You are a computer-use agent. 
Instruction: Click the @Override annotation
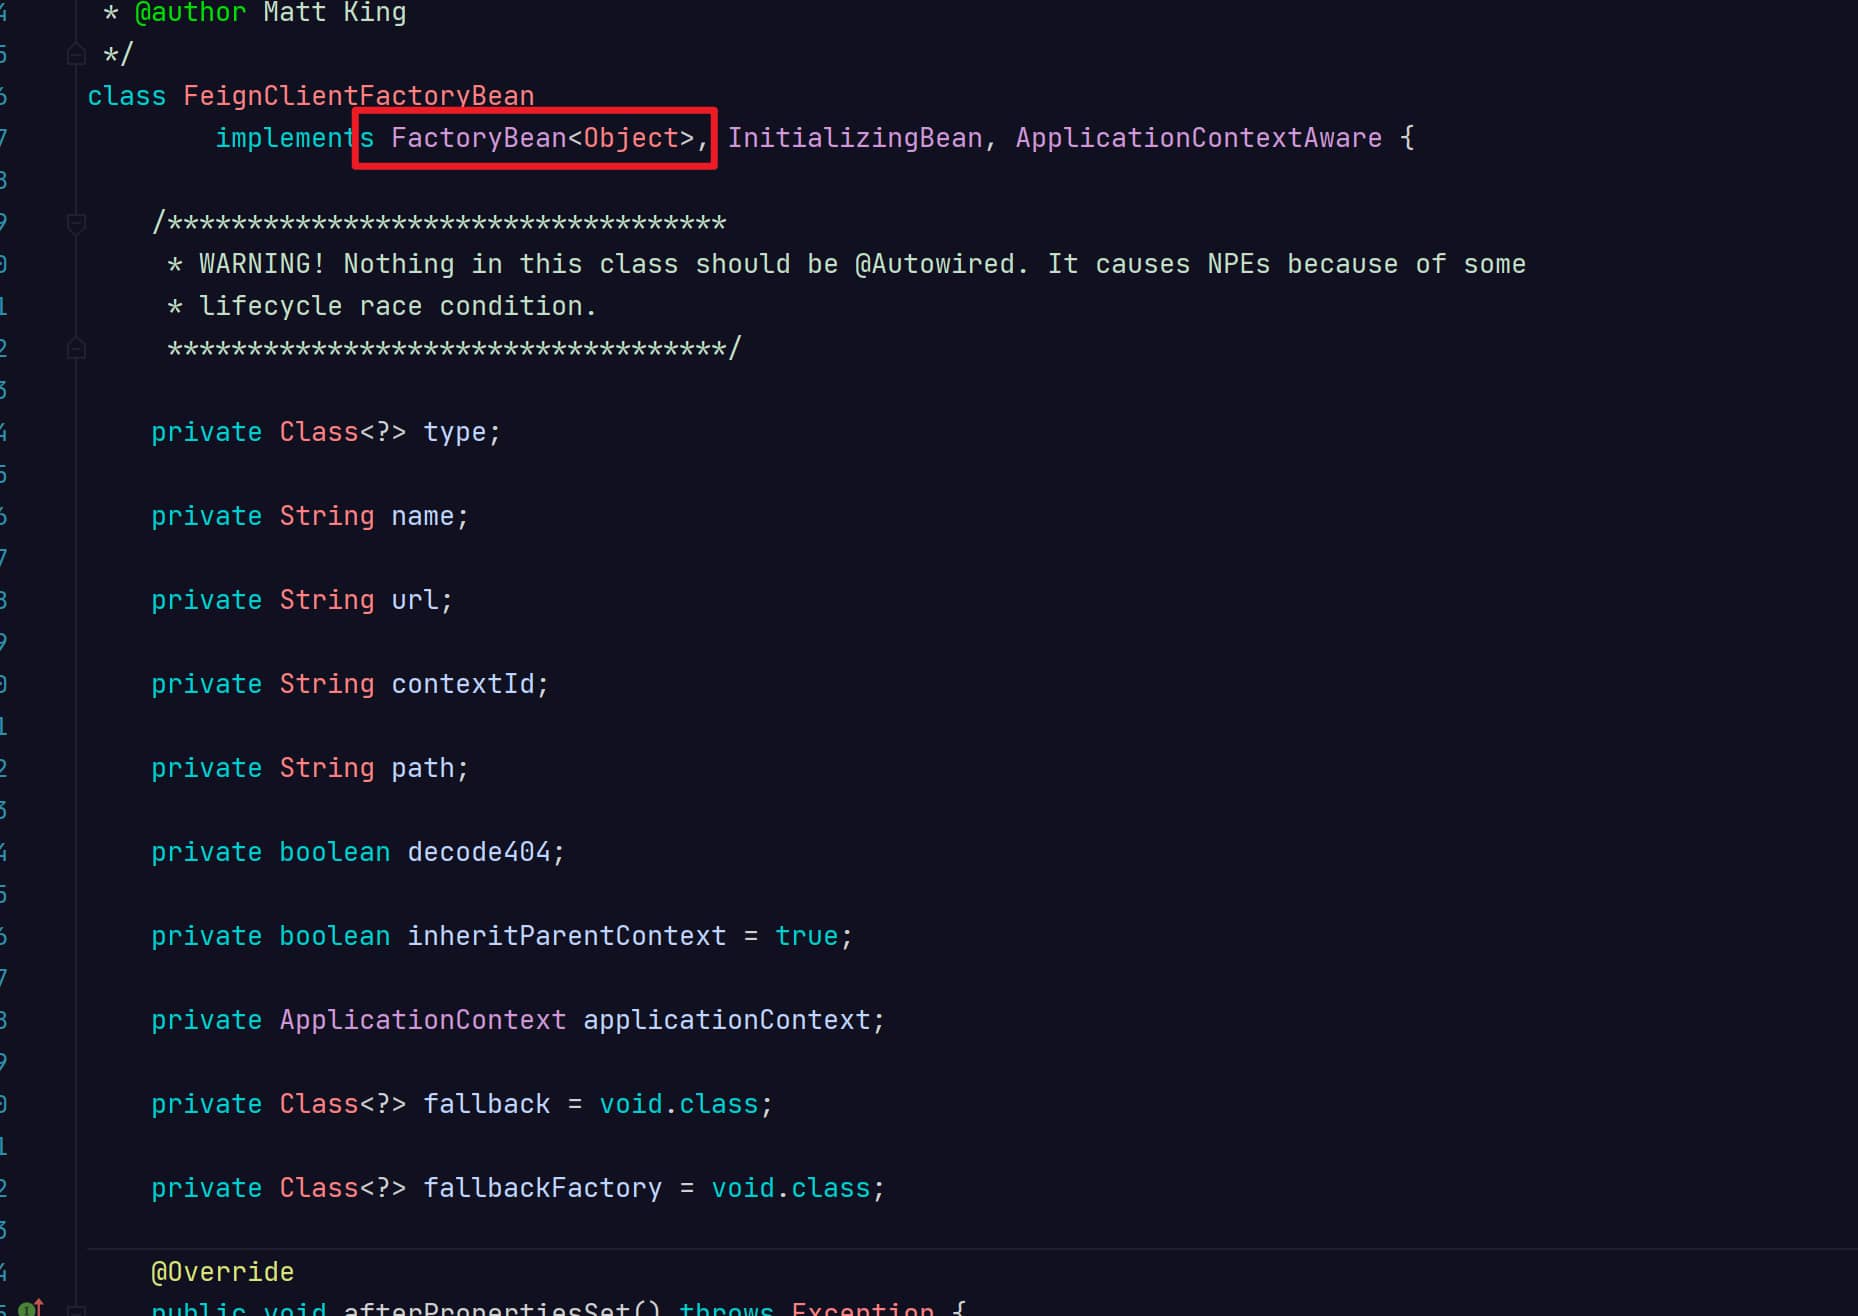tap(223, 1272)
